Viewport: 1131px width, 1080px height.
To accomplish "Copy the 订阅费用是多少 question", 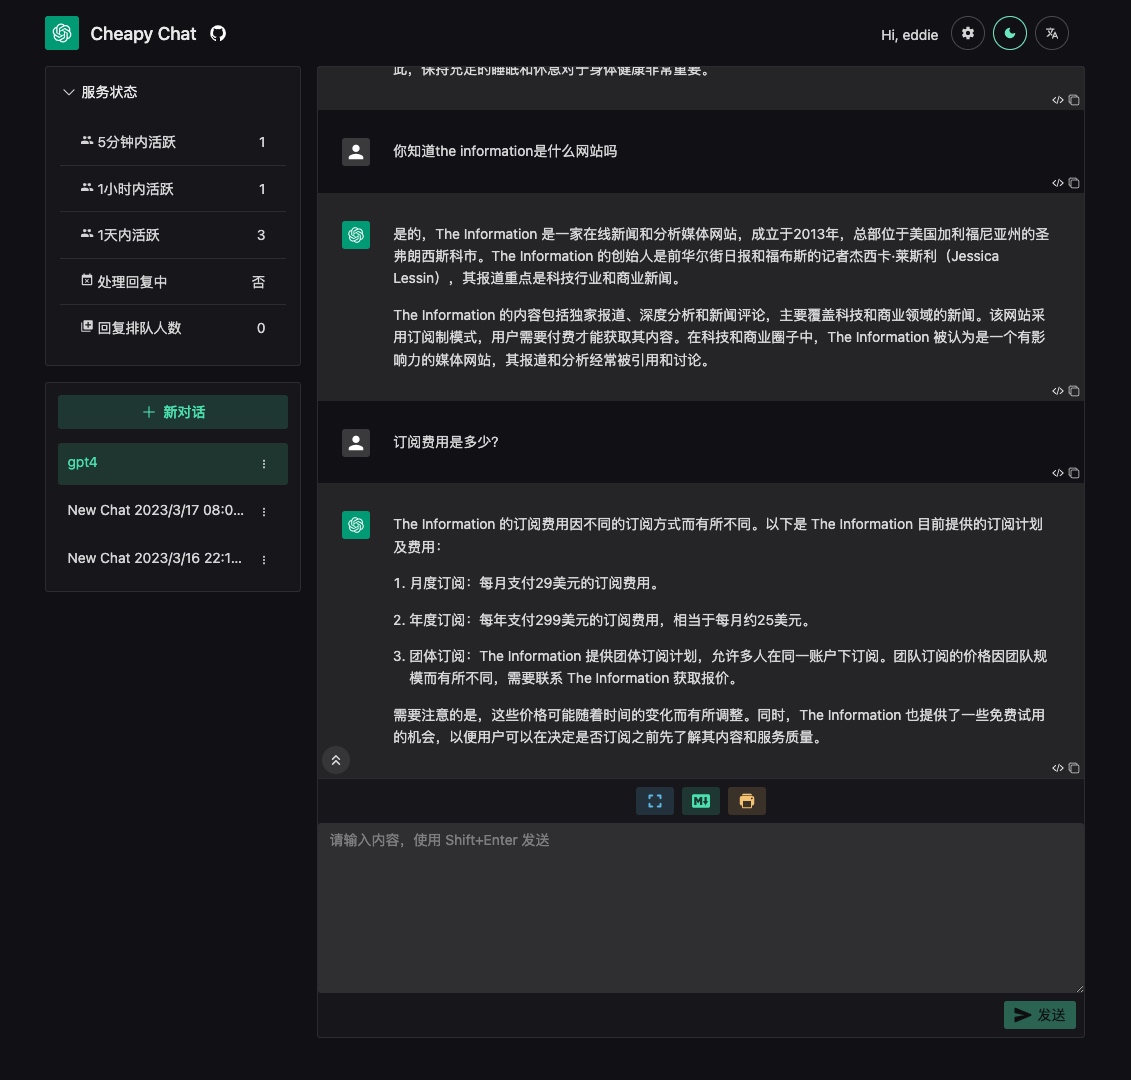I will (1074, 473).
